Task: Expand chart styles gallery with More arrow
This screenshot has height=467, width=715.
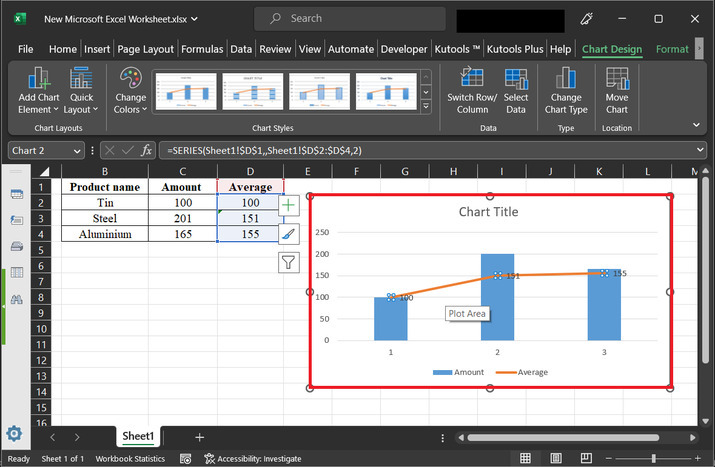Action: [426, 107]
